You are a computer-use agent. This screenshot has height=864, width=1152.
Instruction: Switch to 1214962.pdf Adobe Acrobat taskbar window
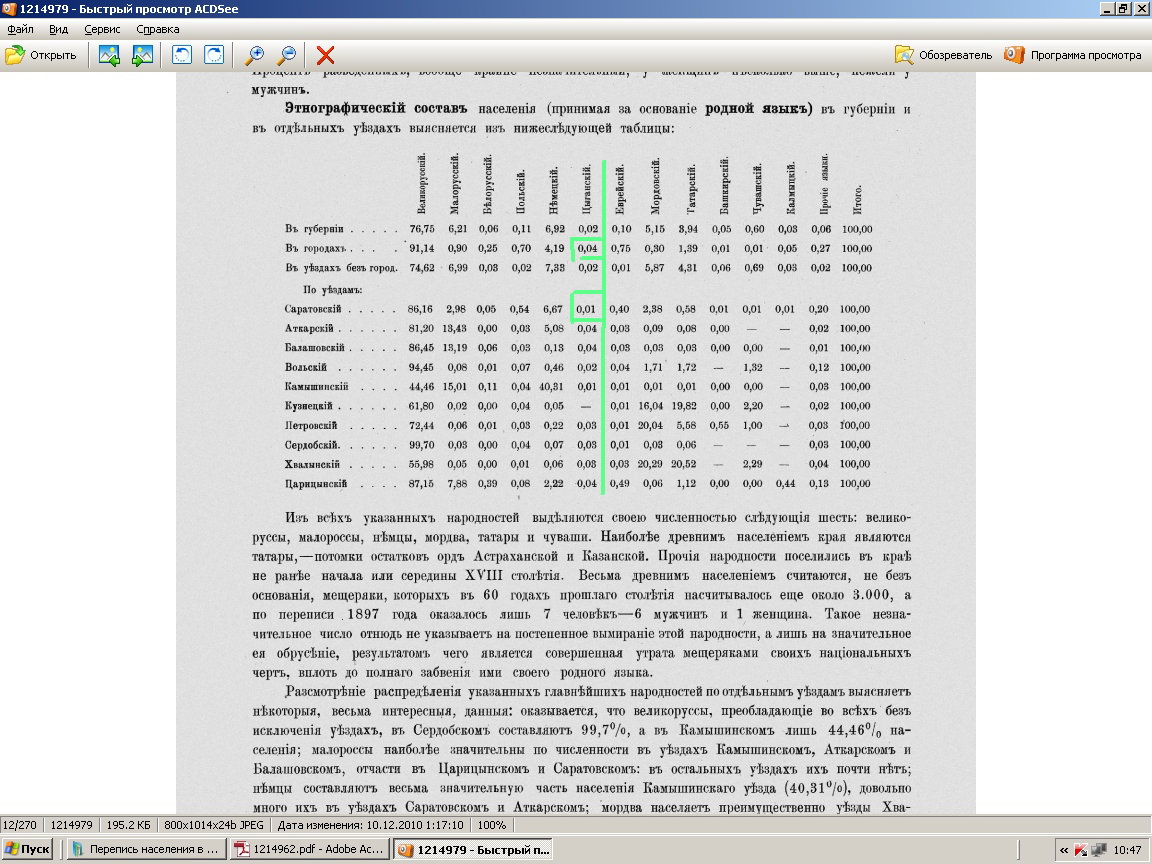[309, 849]
